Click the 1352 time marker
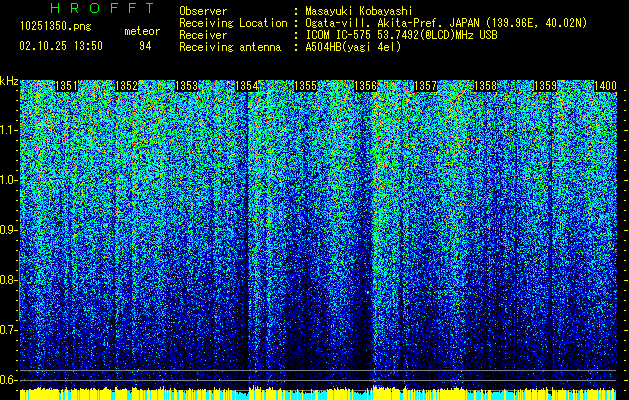This screenshot has height=400, width=629. (126, 86)
